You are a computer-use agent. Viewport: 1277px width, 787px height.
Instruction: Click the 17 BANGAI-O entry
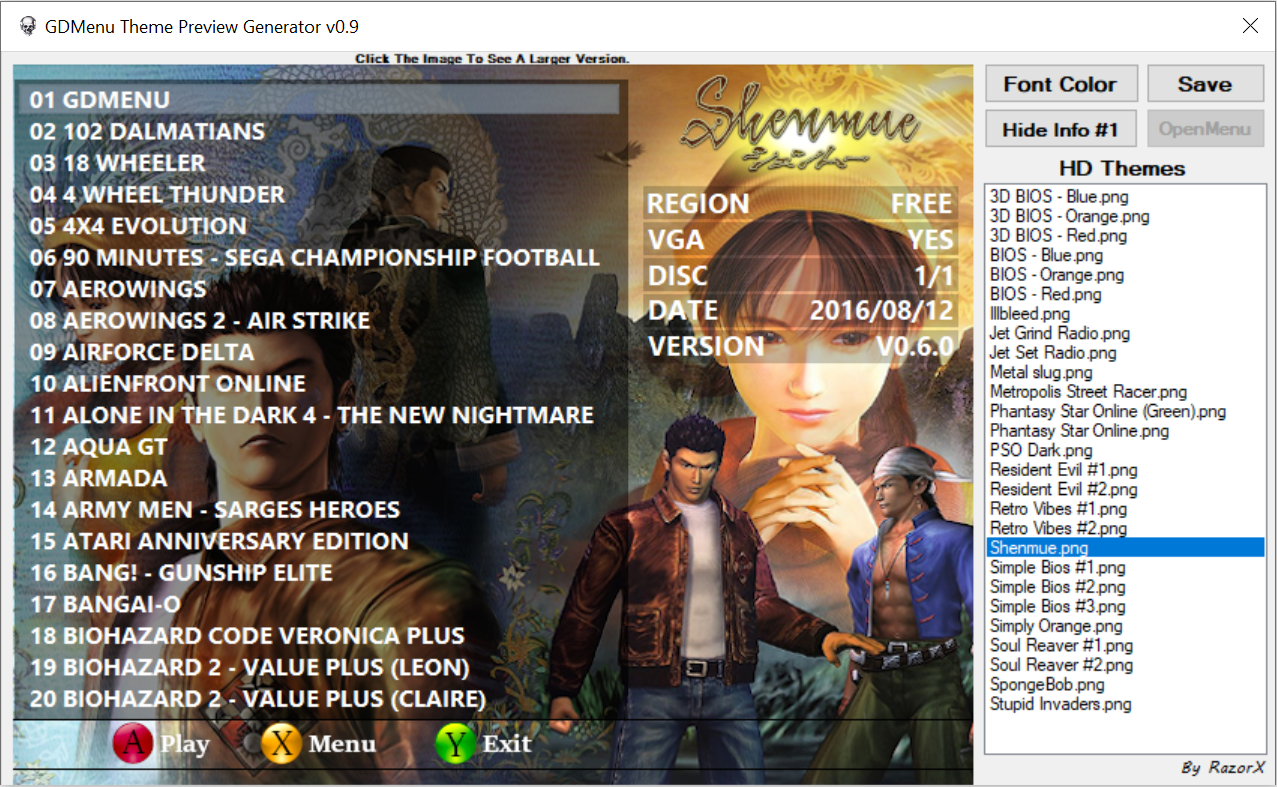[106, 604]
